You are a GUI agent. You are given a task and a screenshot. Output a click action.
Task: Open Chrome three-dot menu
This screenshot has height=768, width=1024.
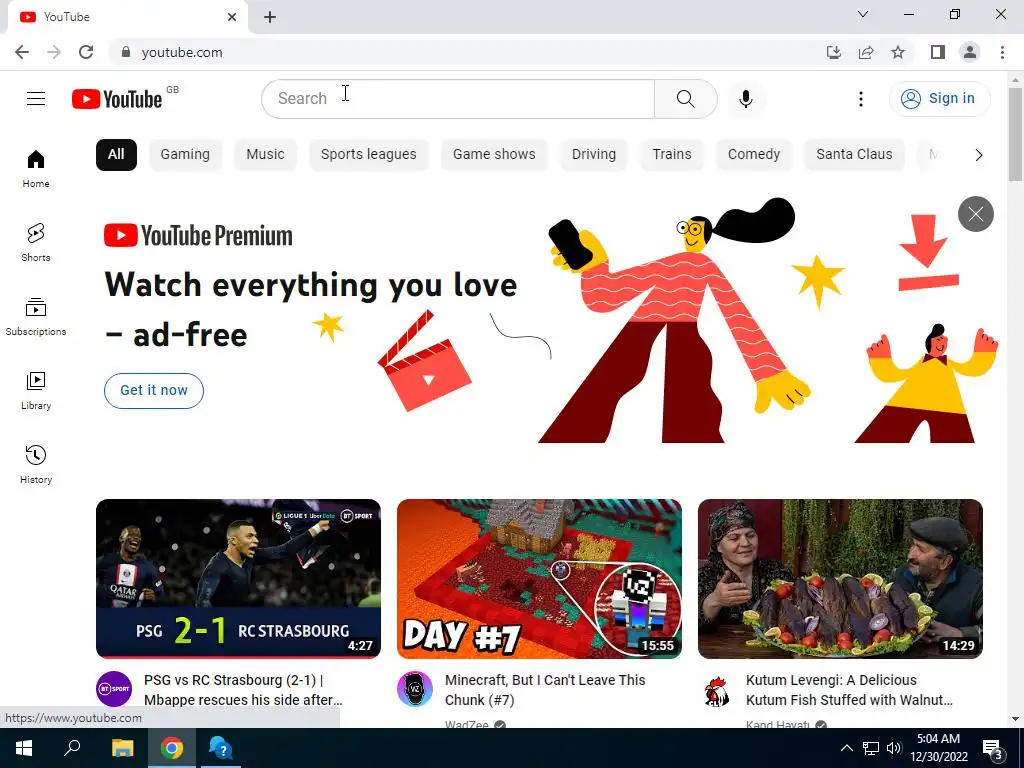pos(1002,52)
